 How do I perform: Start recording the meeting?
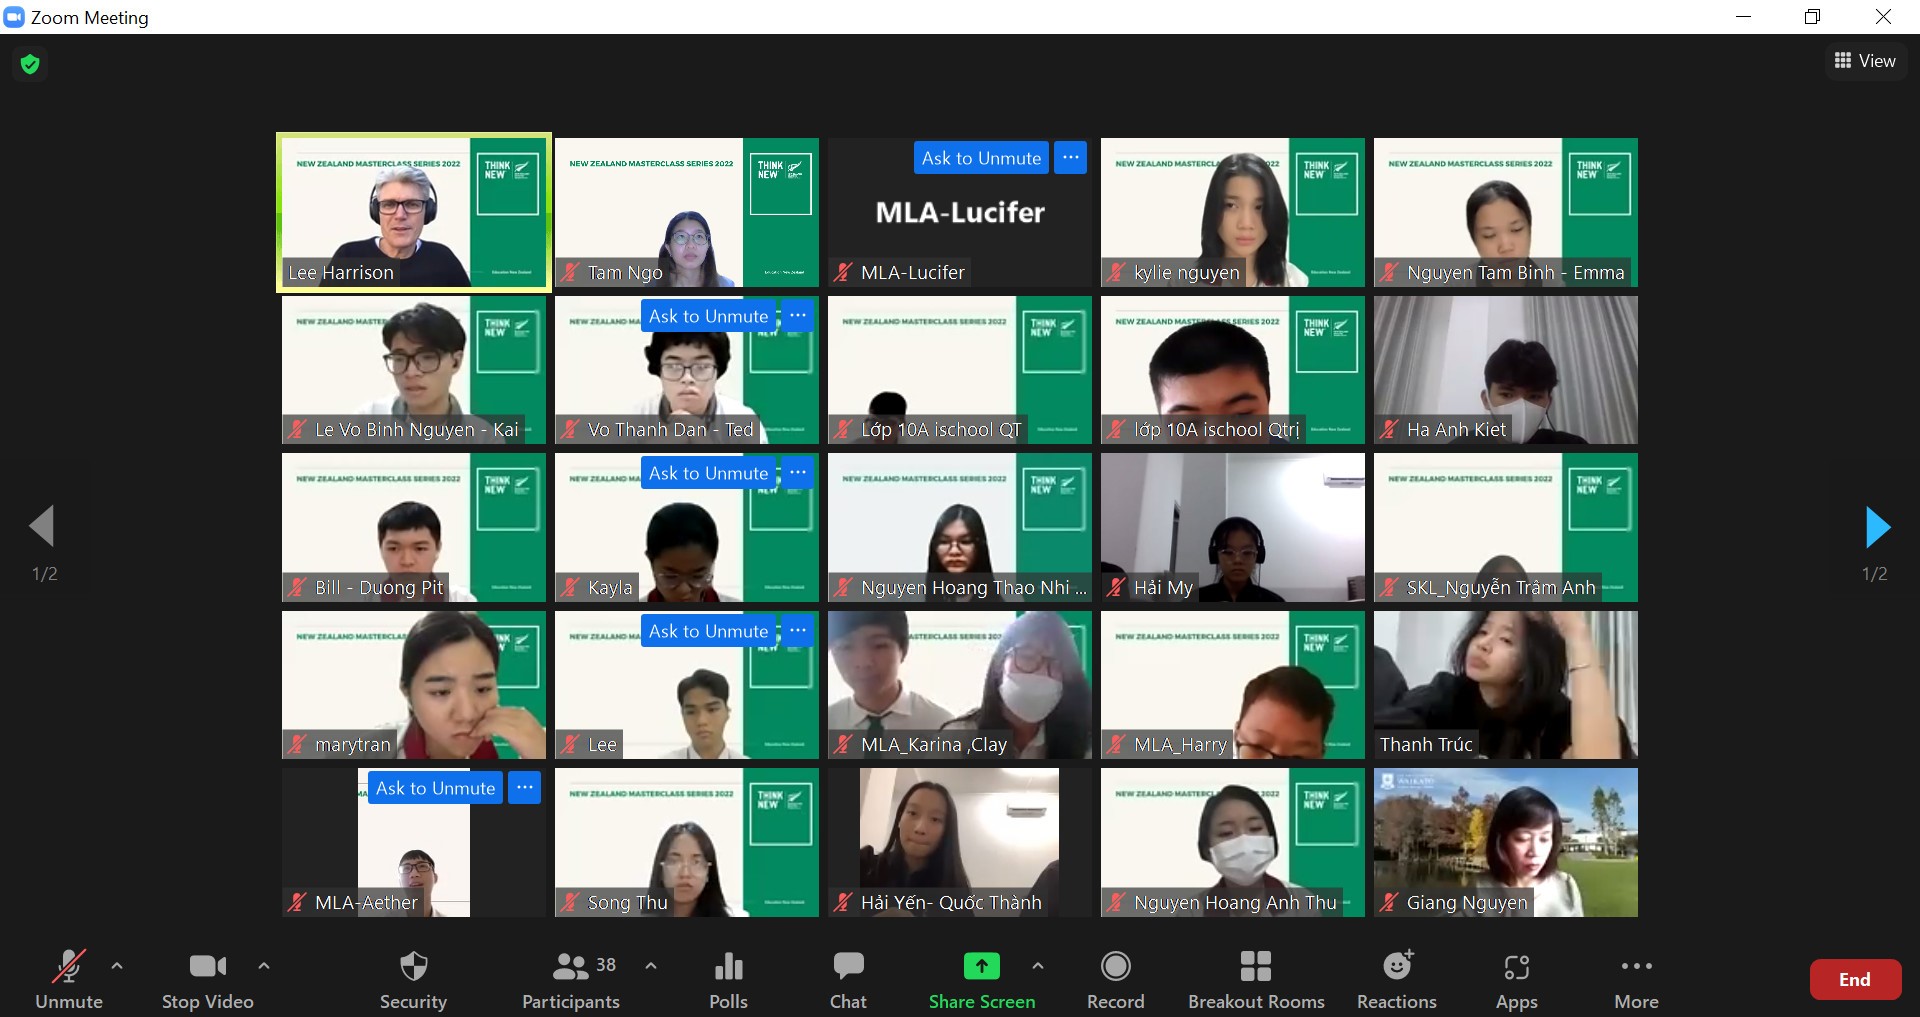point(1115,979)
